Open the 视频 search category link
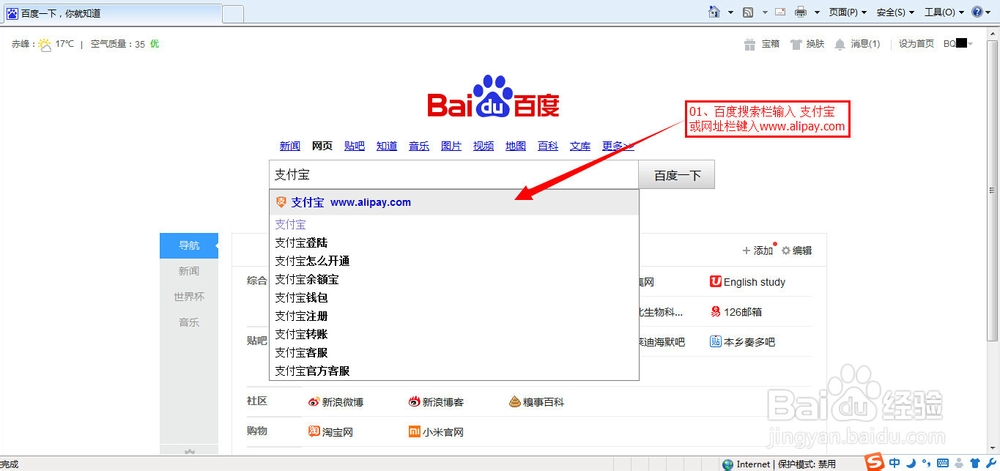 [483, 146]
